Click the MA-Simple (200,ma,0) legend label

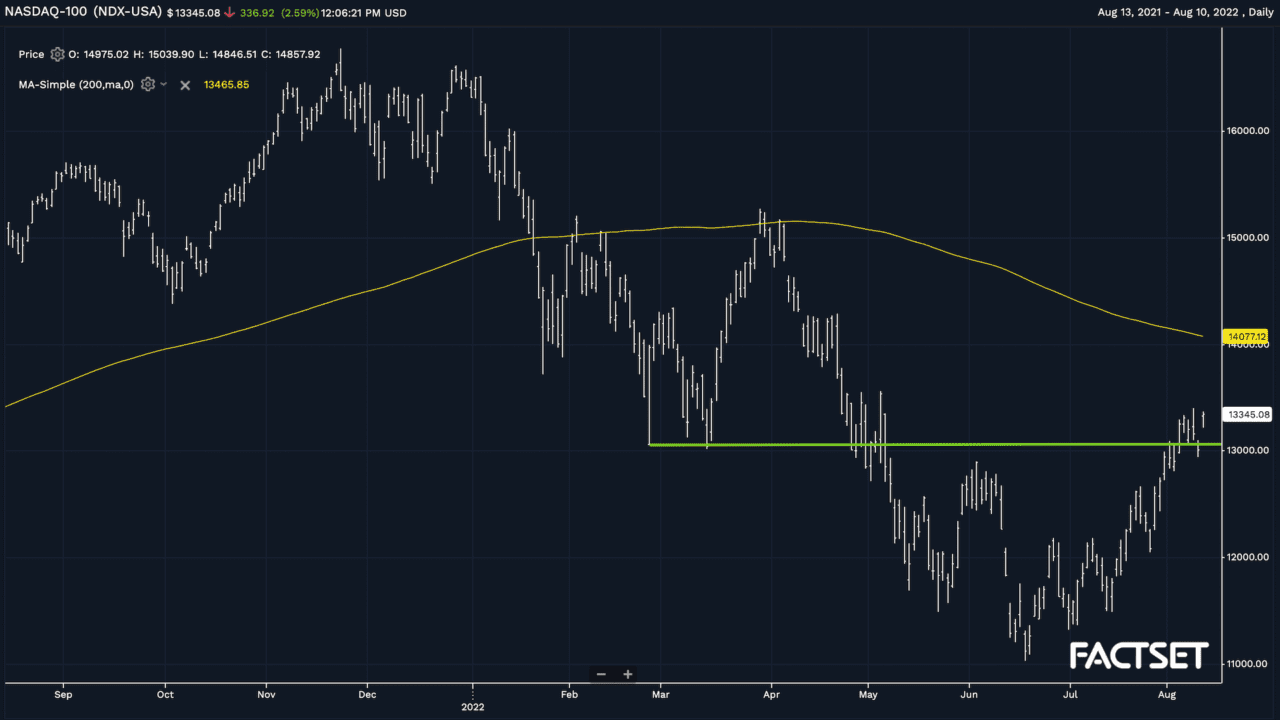pyautogui.click(x=76, y=85)
